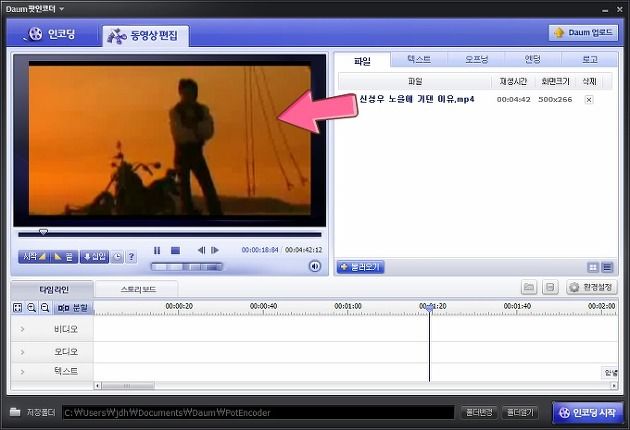Minimize the PotEncoder window
Screen dimensions: 630x430
tap(605, 10)
